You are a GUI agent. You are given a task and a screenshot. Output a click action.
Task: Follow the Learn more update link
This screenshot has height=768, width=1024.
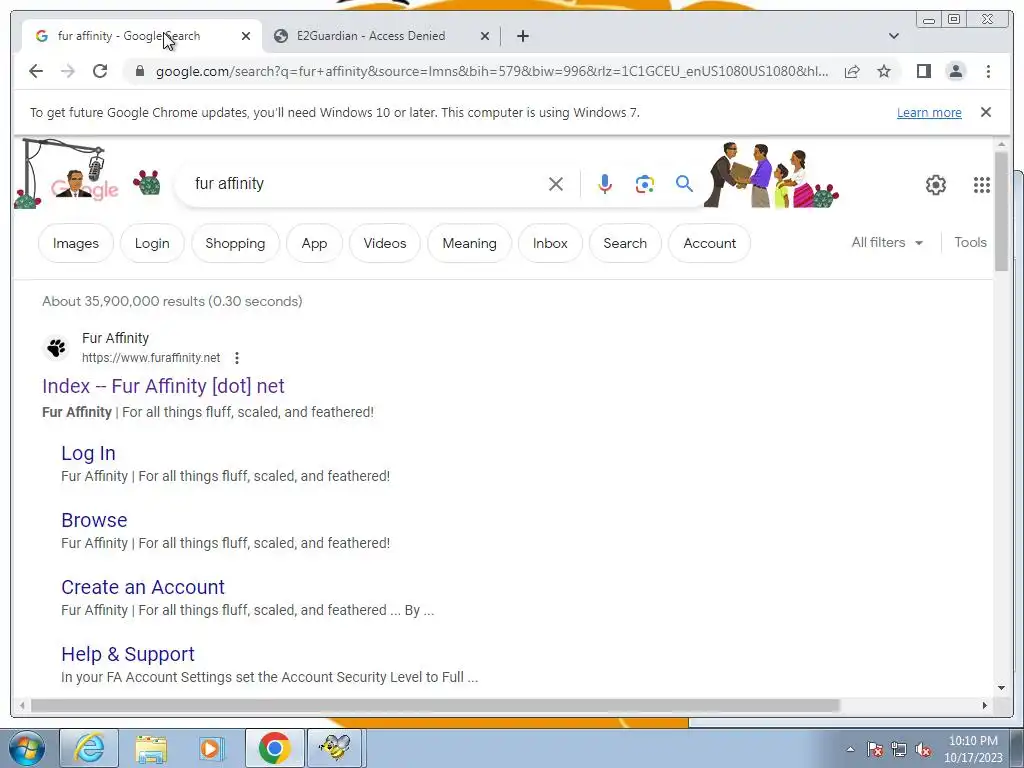[x=929, y=112]
